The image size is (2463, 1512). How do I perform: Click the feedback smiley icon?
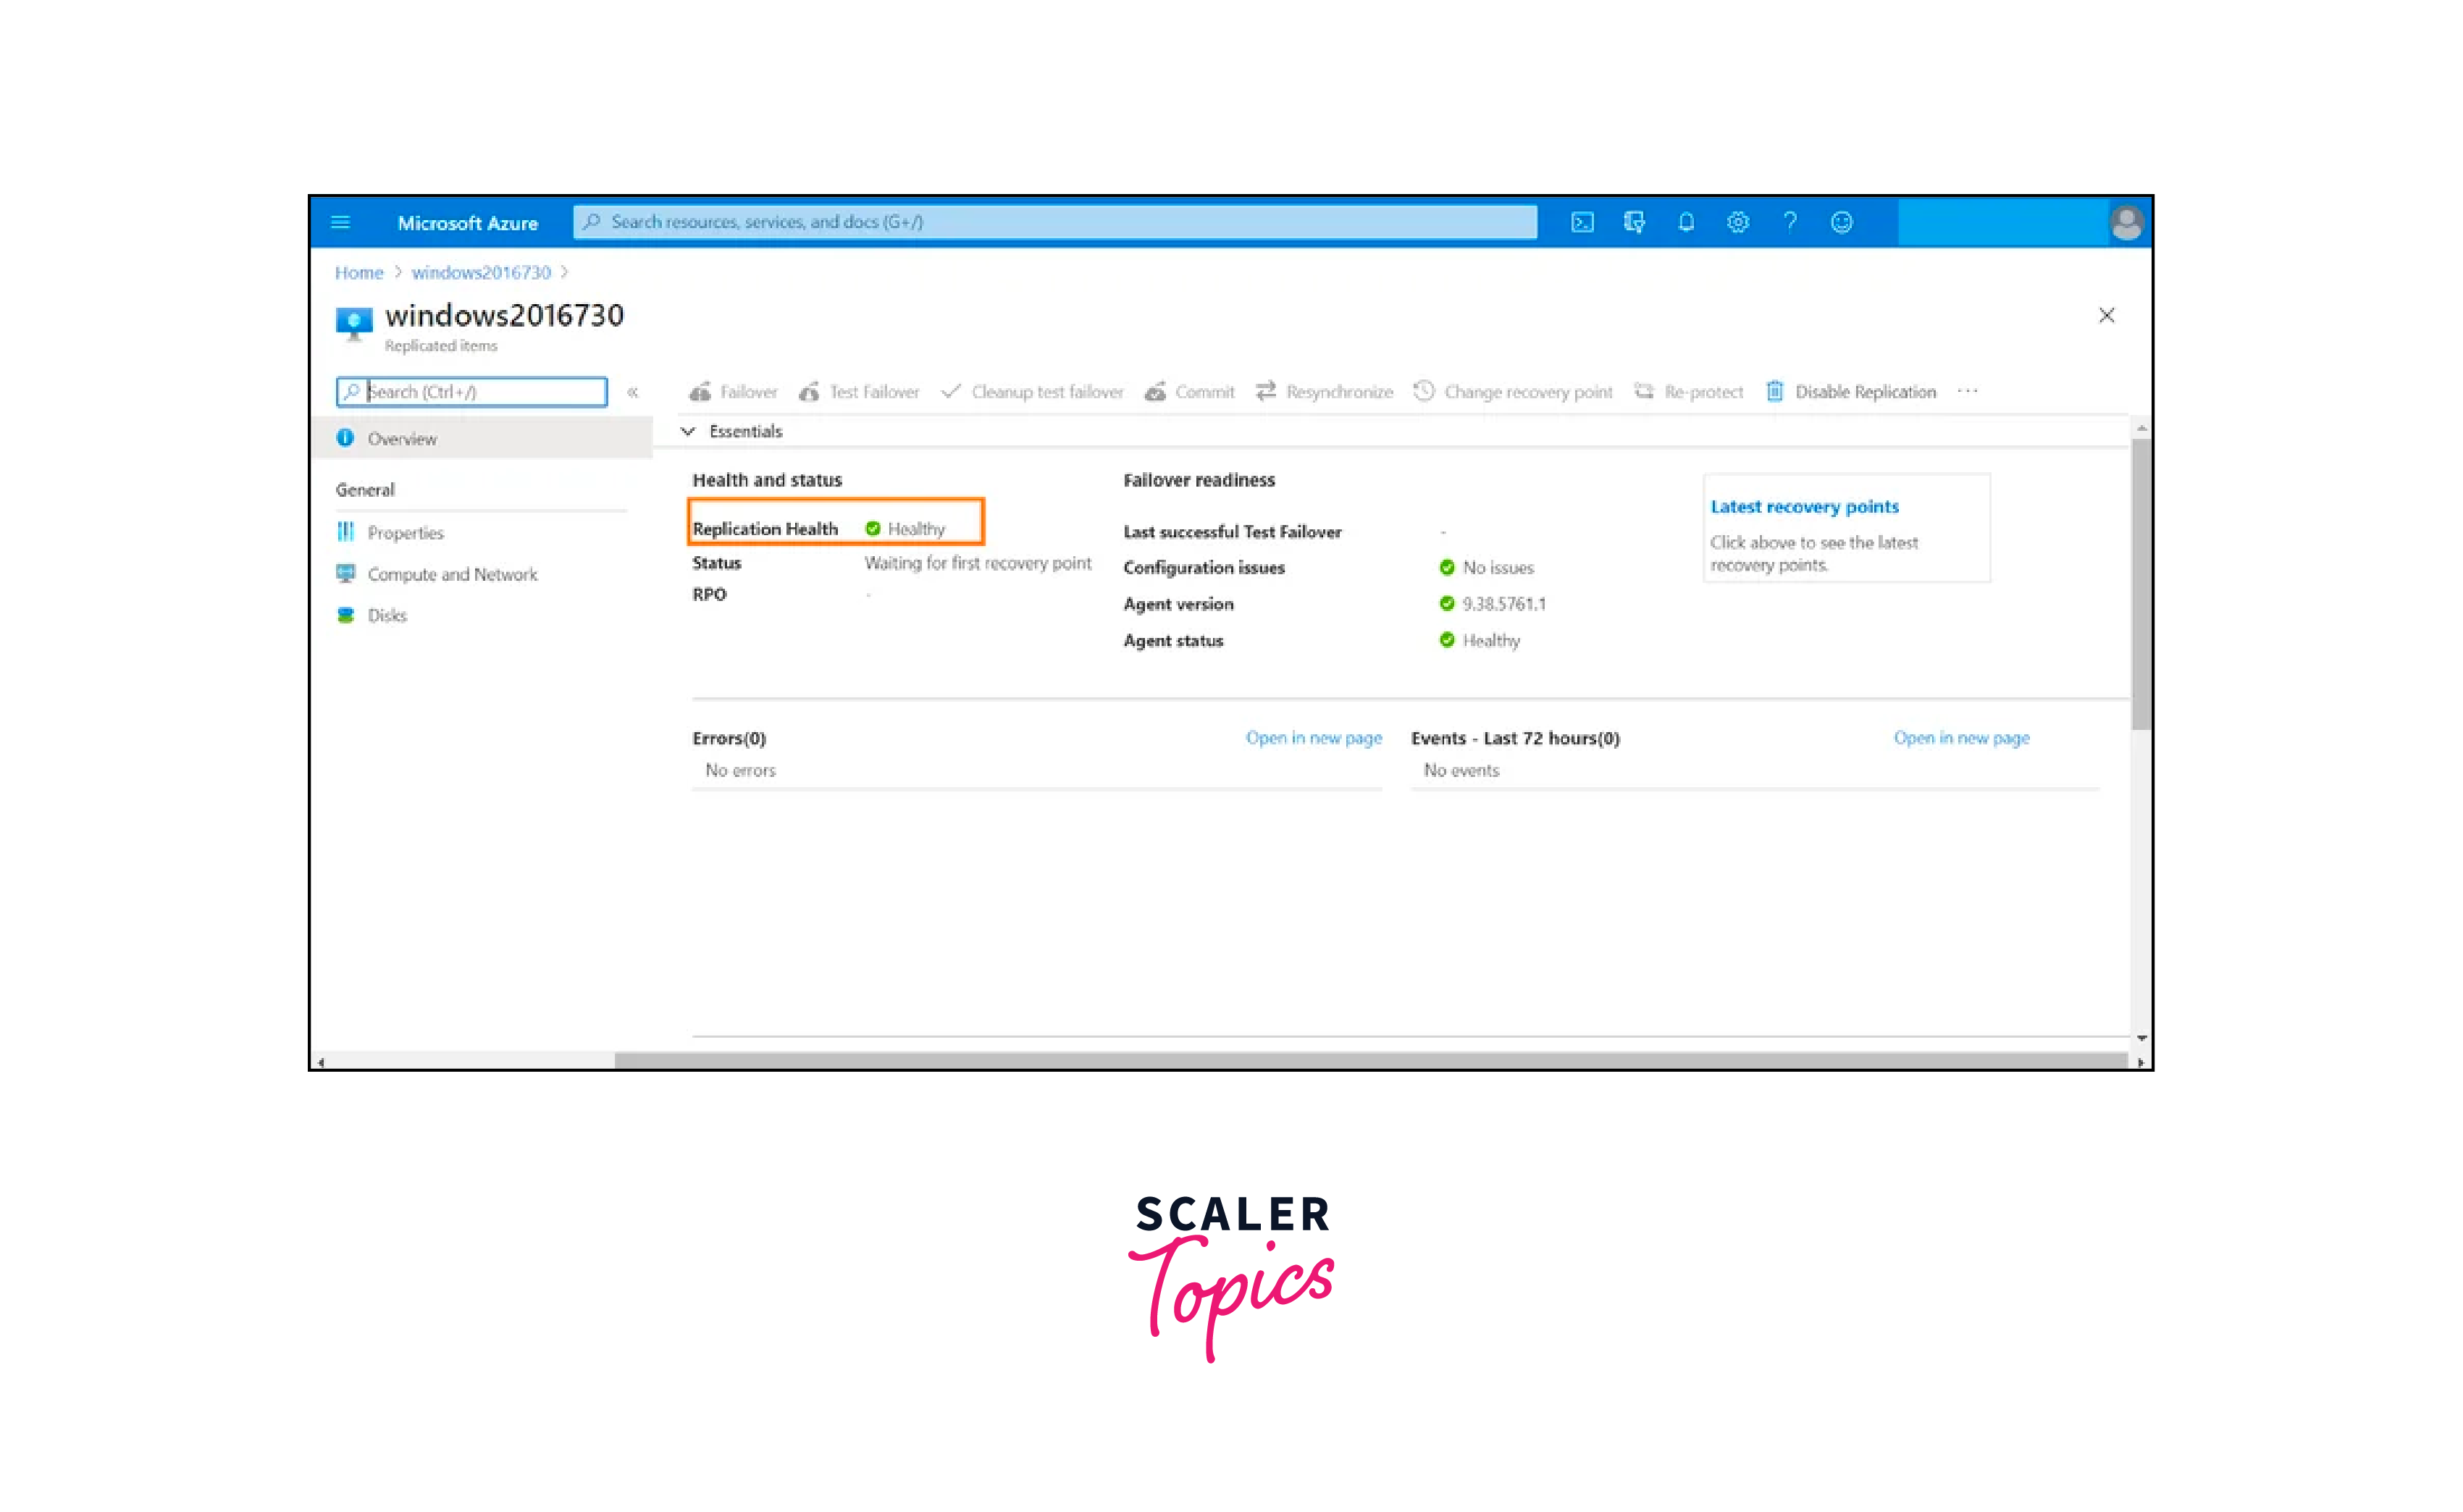coord(1842,222)
